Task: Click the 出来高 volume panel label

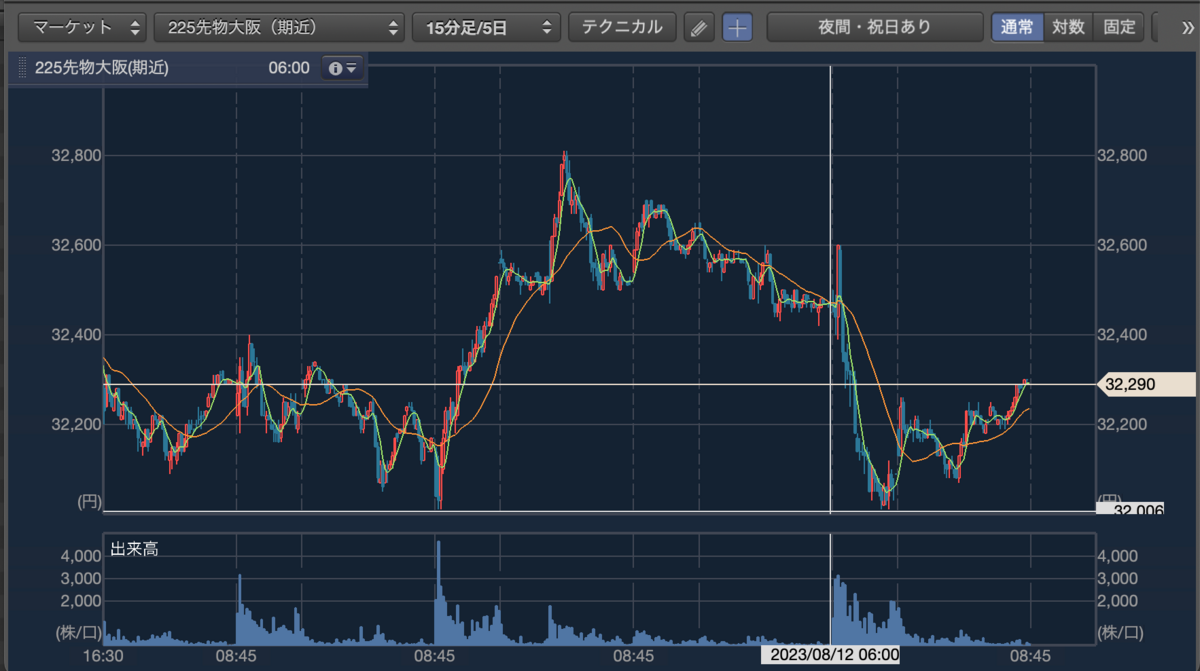Action: [x=133, y=548]
